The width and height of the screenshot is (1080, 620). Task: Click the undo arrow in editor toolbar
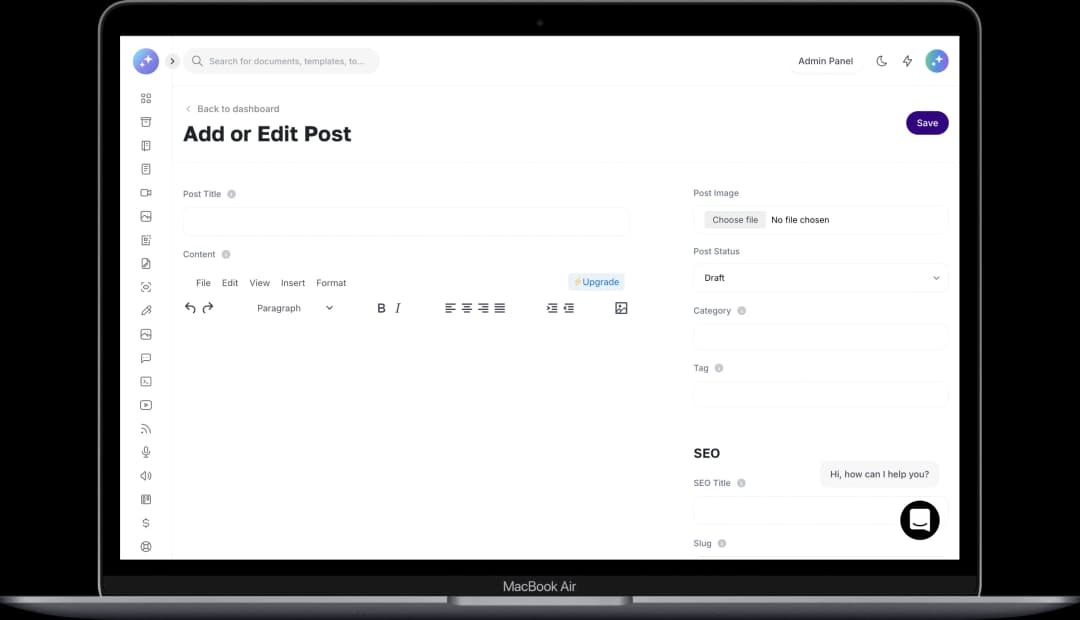pyautogui.click(x=190, y=308)
